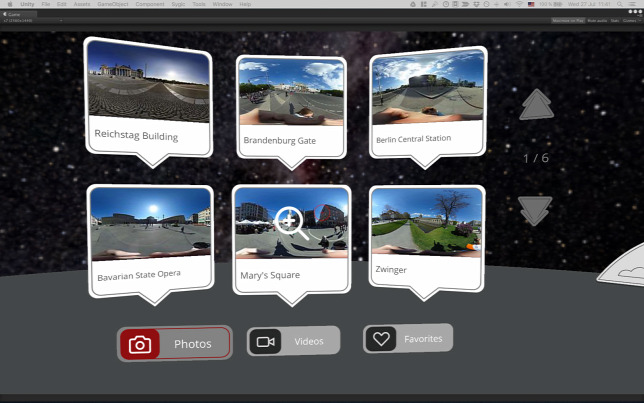Open the Assets menu
This screenshot has height=403, width=644.
[x=82, y=4]
